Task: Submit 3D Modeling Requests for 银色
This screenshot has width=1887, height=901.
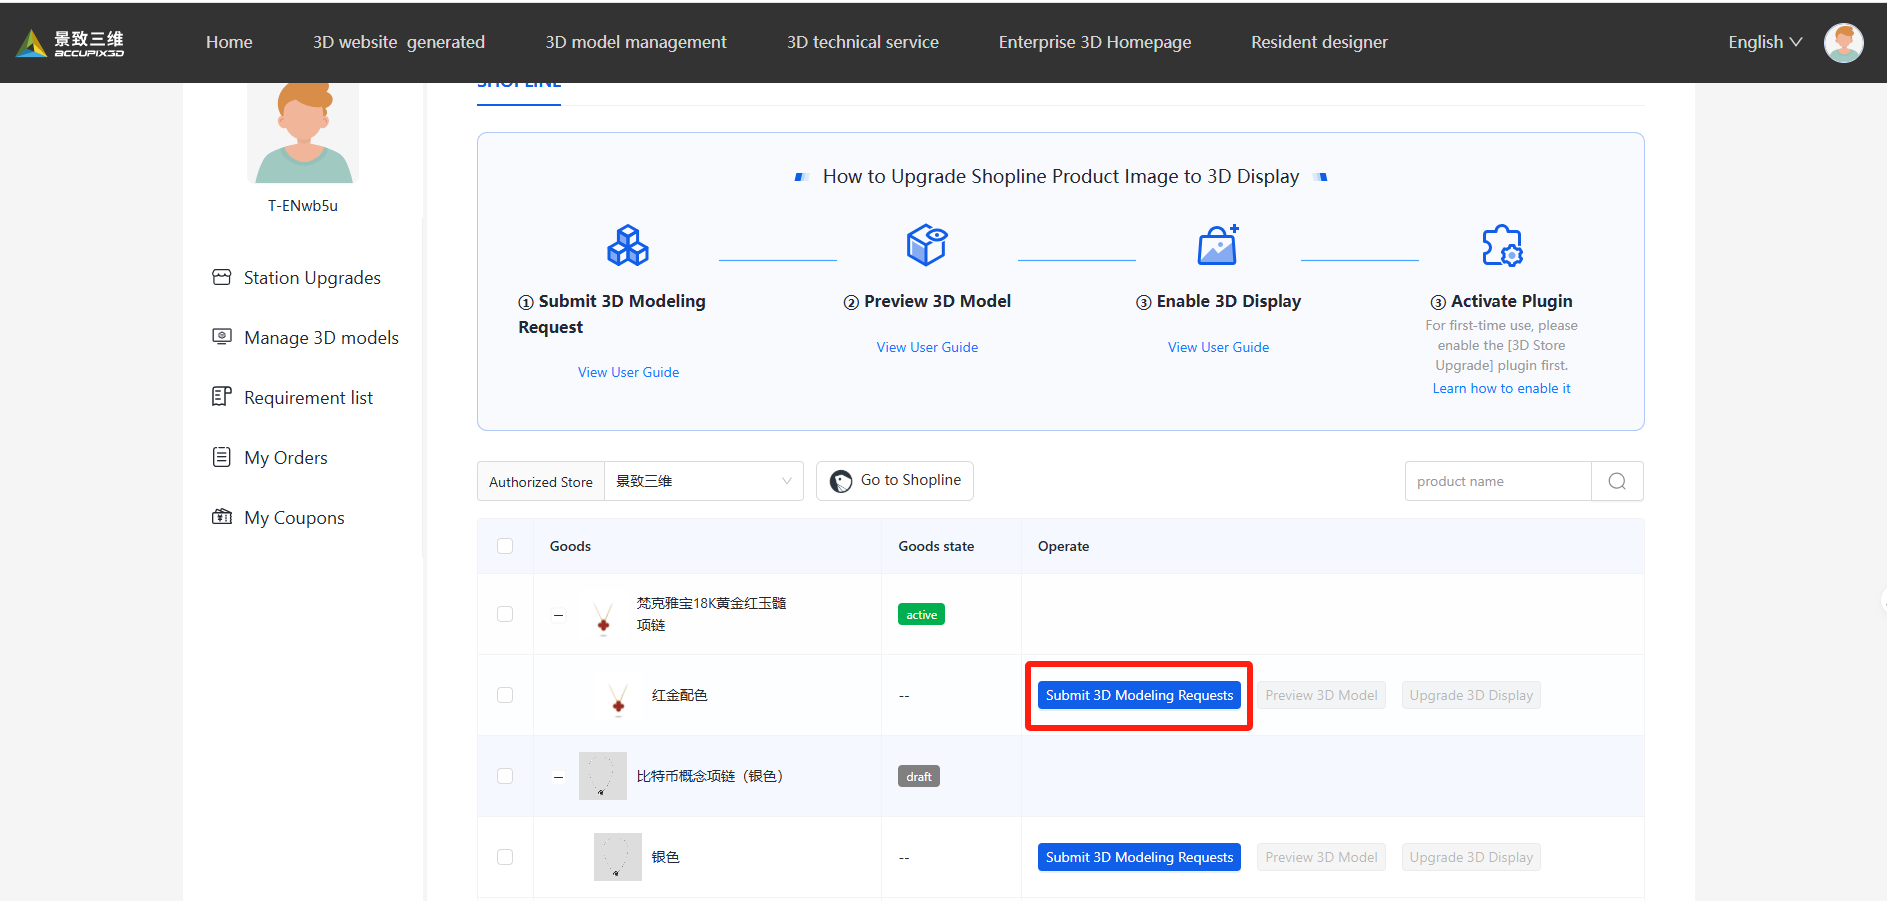Action: pyautogui.click(x=1139, y=857)
